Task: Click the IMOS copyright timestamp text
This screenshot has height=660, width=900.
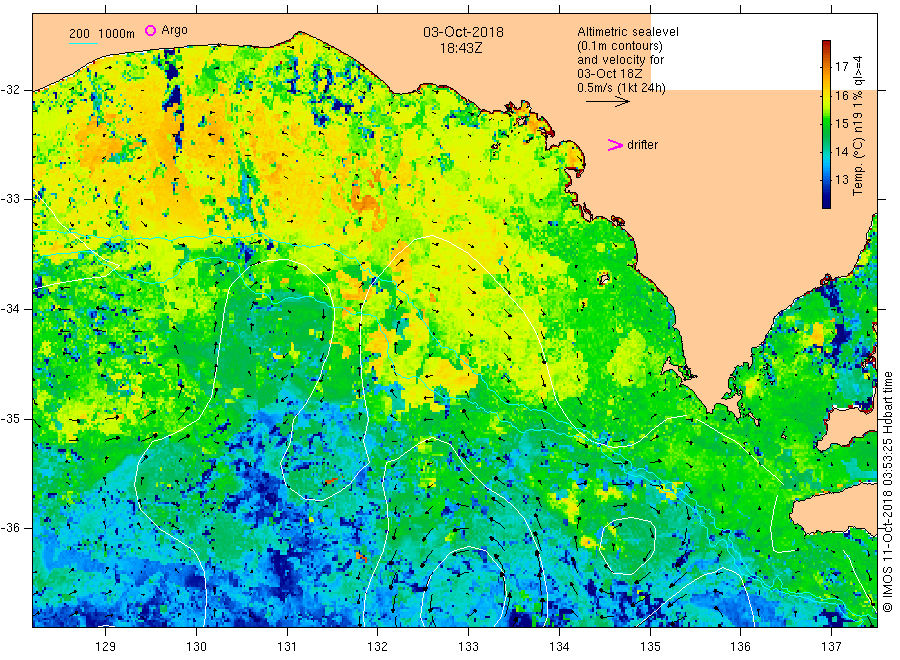Action: [887, 492]
